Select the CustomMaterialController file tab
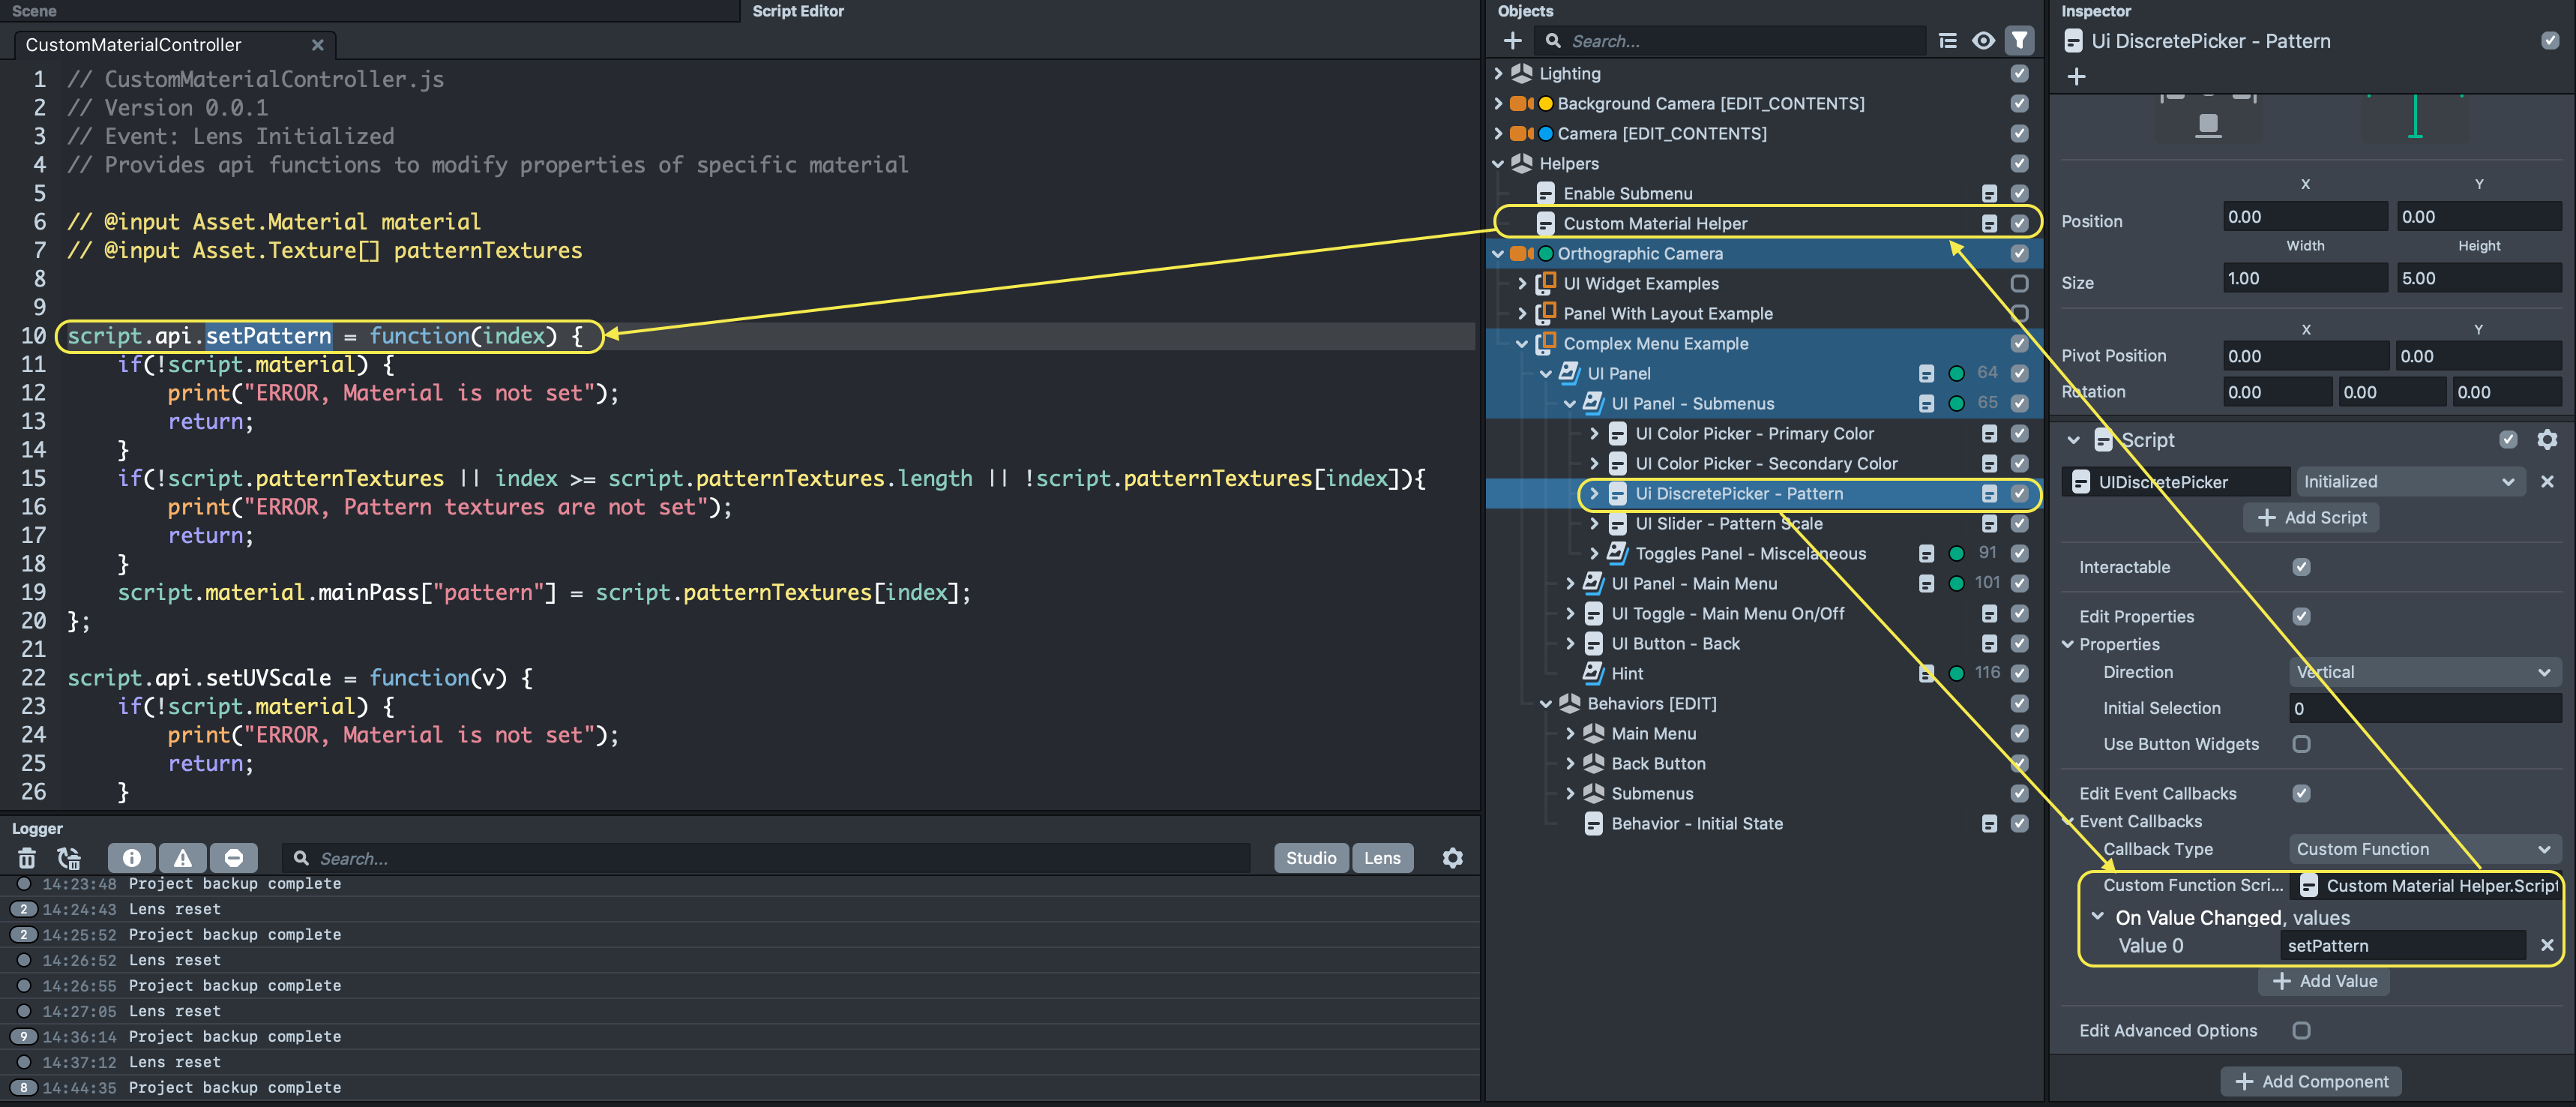 point(133,45)
